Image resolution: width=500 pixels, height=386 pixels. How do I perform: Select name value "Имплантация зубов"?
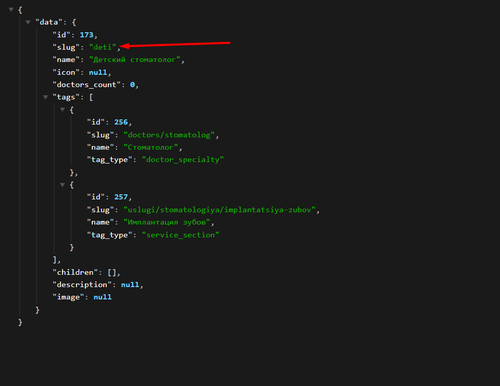pos(167,222)
